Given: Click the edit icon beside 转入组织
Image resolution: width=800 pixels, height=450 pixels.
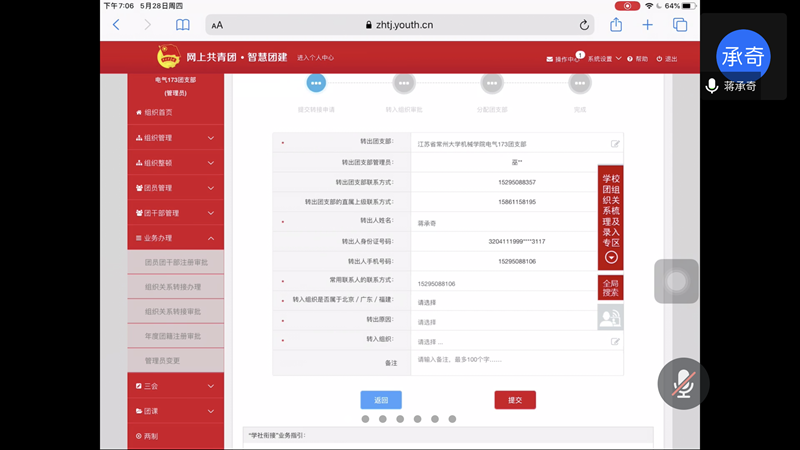Looking at the screenshot, I should coord(615,342).
